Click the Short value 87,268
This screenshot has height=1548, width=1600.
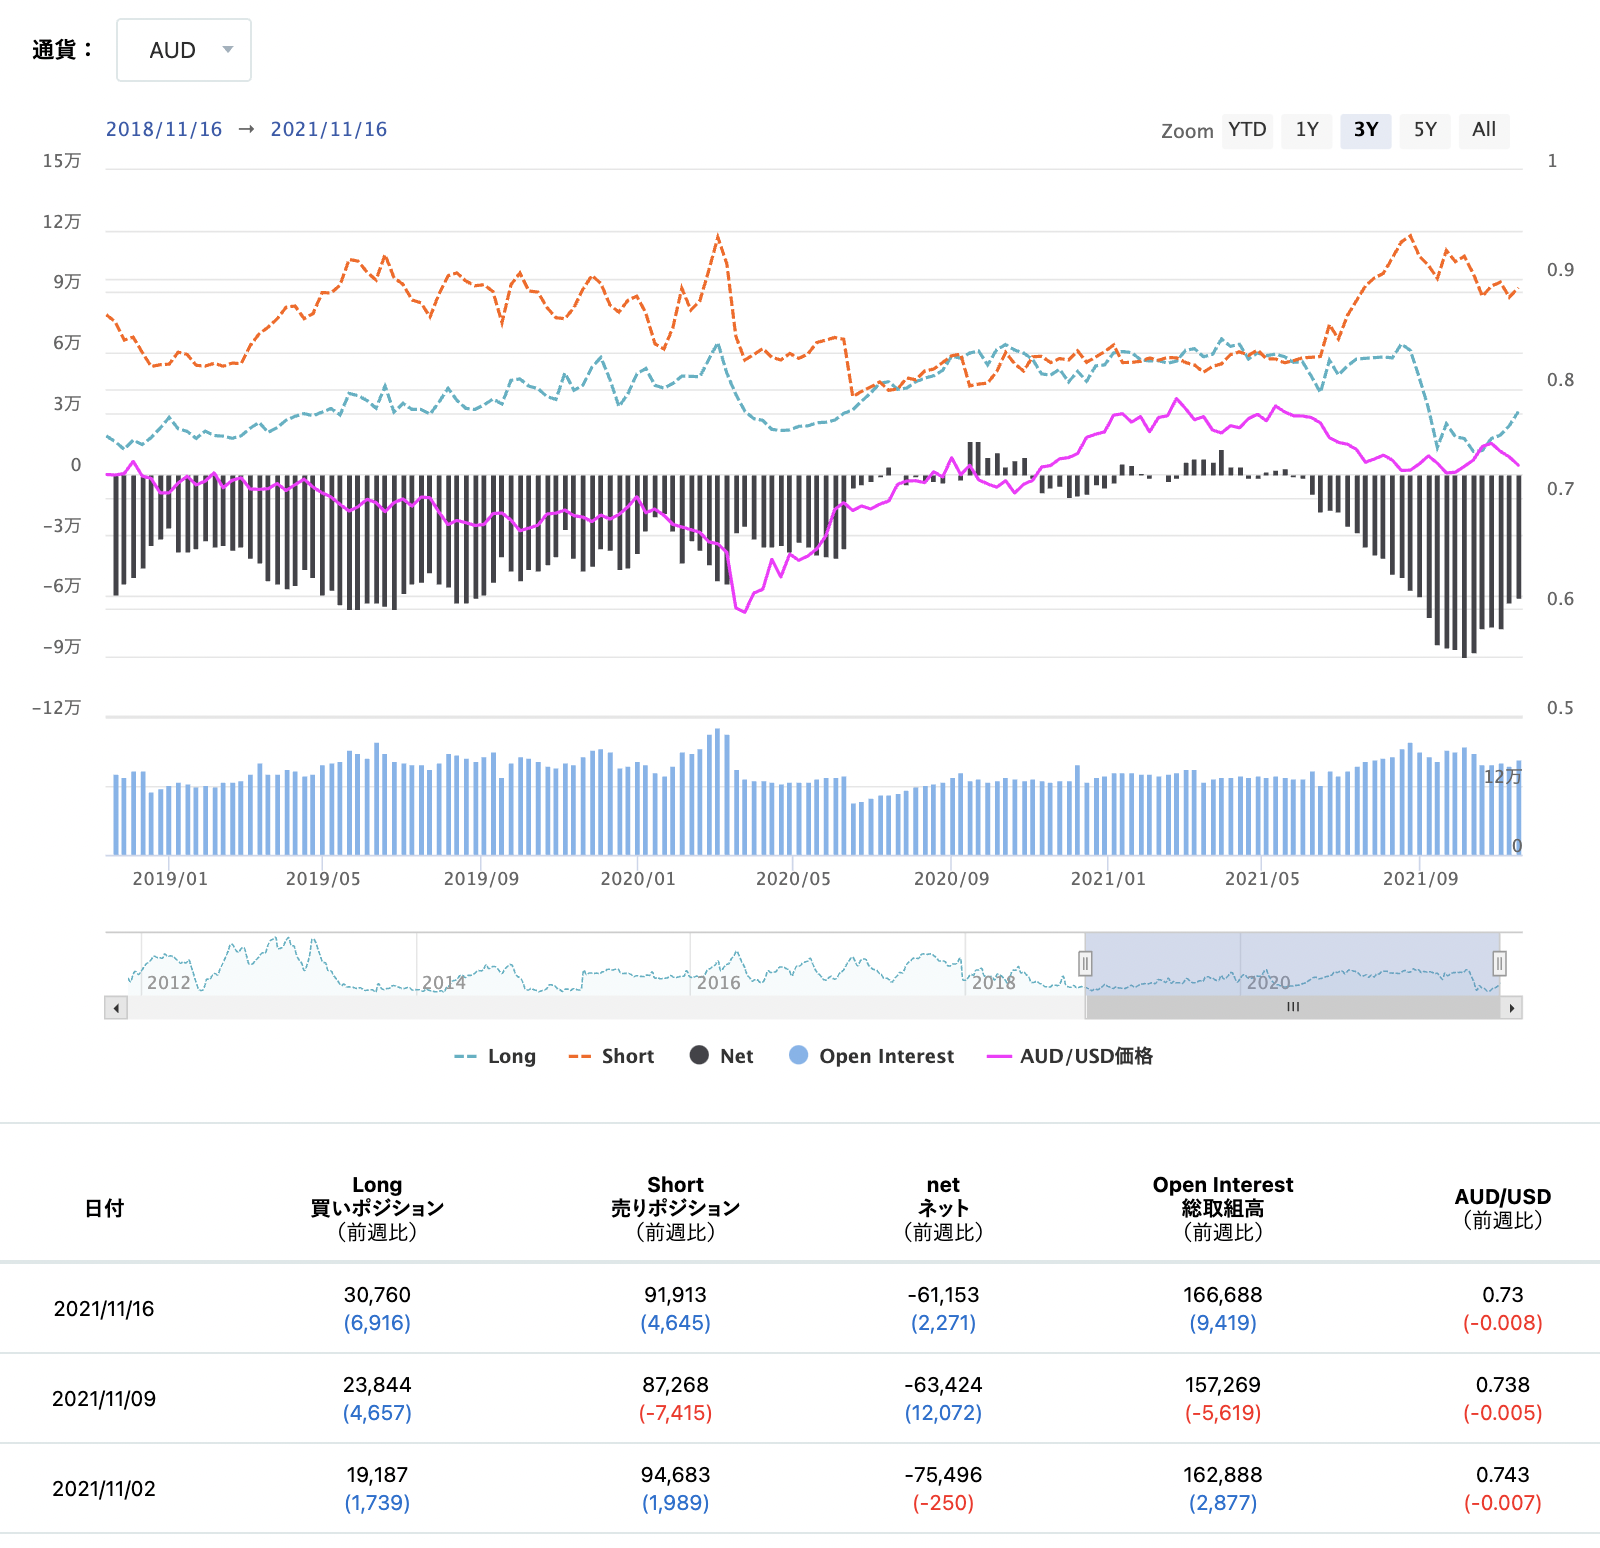(676, 1385)
